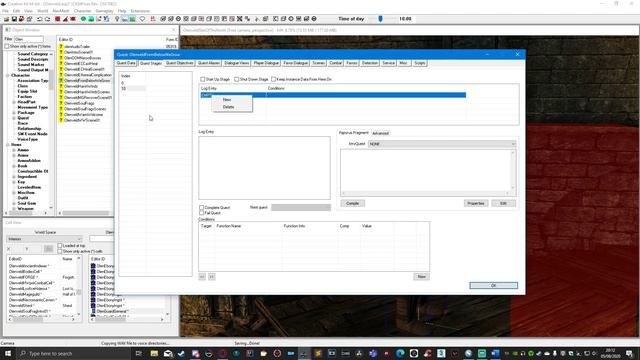Click the Object Window Filter text field
The image size is (640, 360).
point(29,39)
